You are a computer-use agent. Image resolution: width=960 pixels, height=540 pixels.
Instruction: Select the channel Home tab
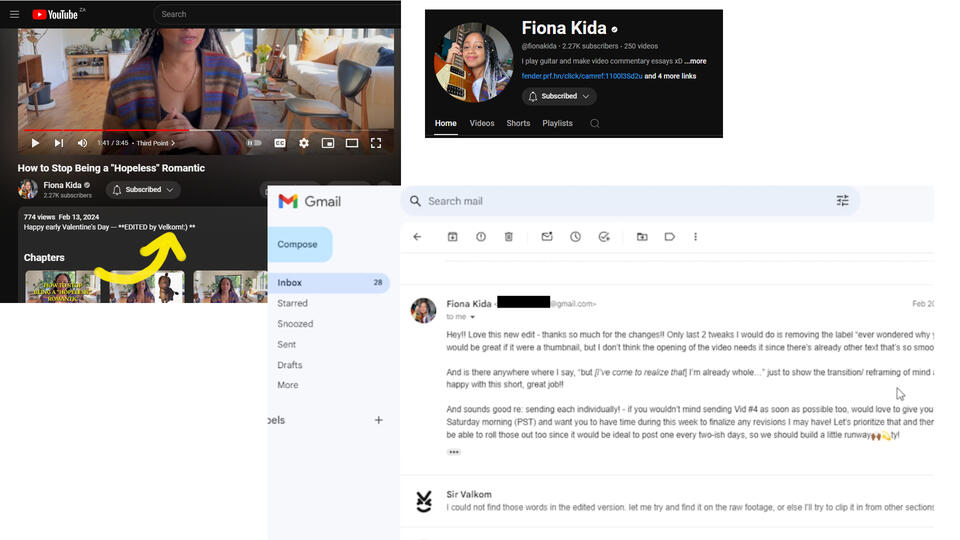coord(446,123)
